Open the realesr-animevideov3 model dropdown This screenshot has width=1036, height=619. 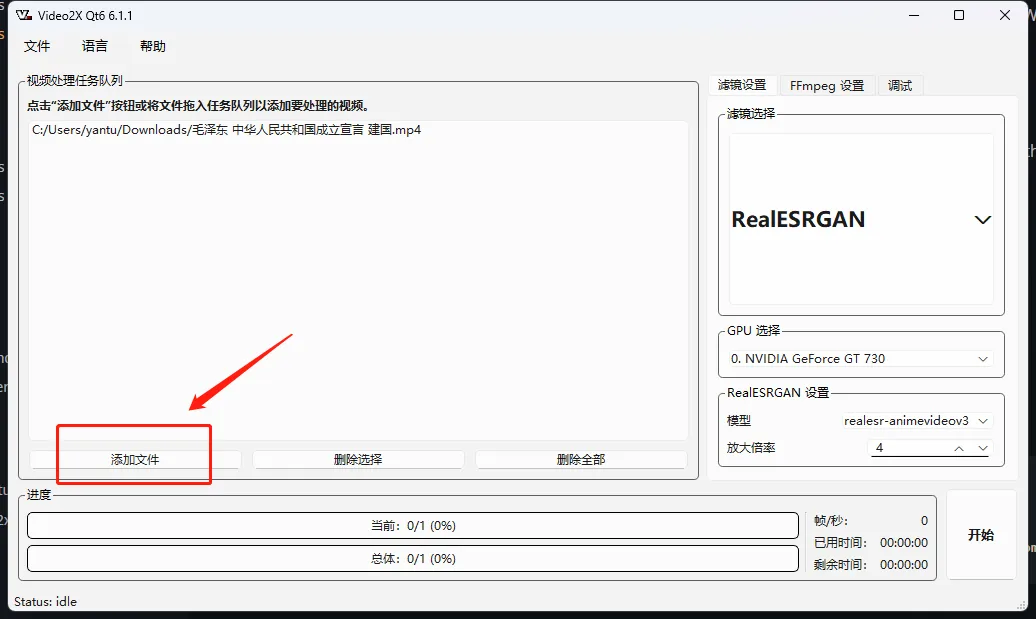[x=916, y=421]
